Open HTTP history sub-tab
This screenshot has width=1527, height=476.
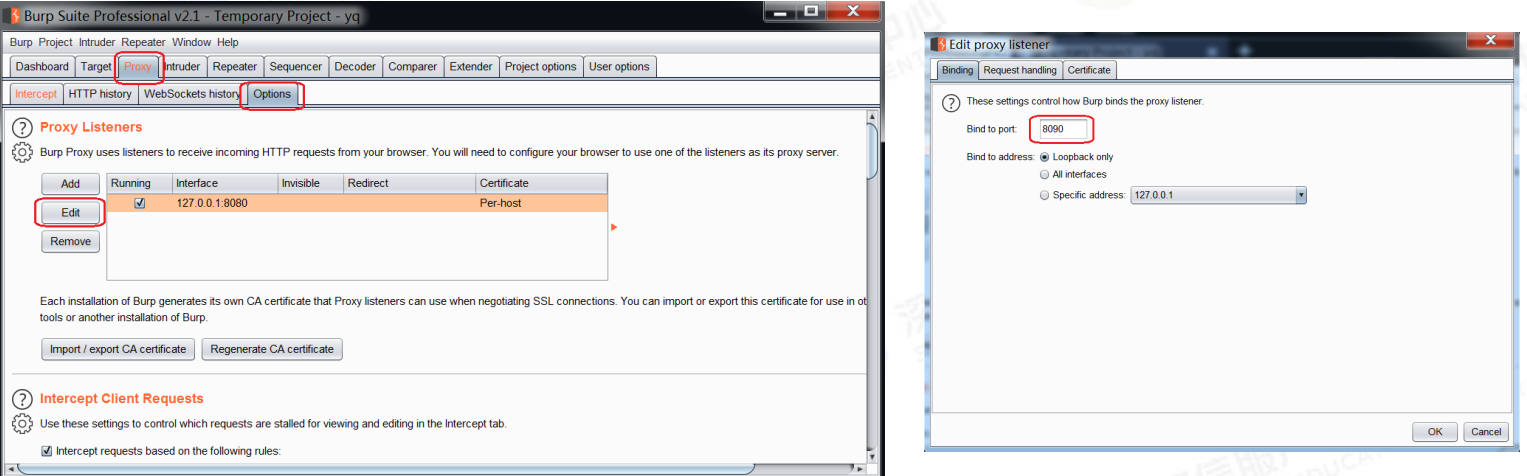(x=100, y=94)
